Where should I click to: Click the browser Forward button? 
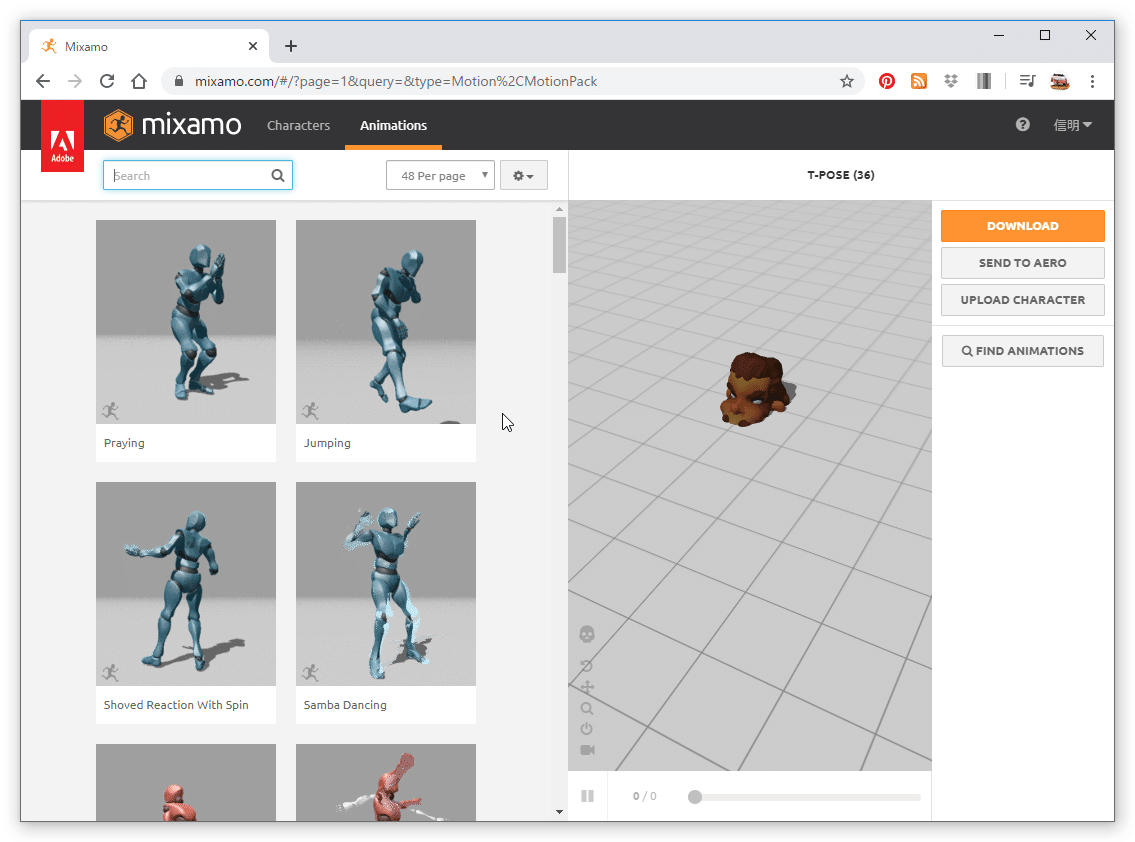pos(75,81)
